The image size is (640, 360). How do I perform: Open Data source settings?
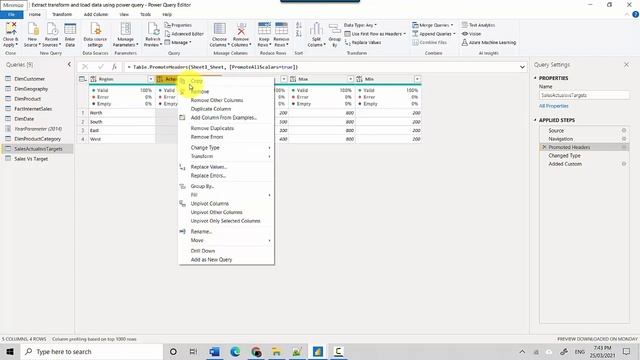point(95,34)
